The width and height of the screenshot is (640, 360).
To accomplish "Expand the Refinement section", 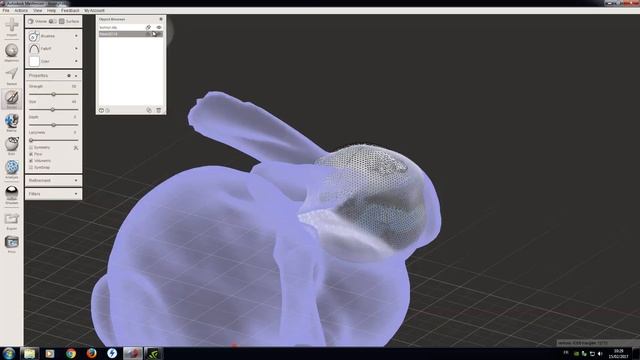I will point(53,180).
